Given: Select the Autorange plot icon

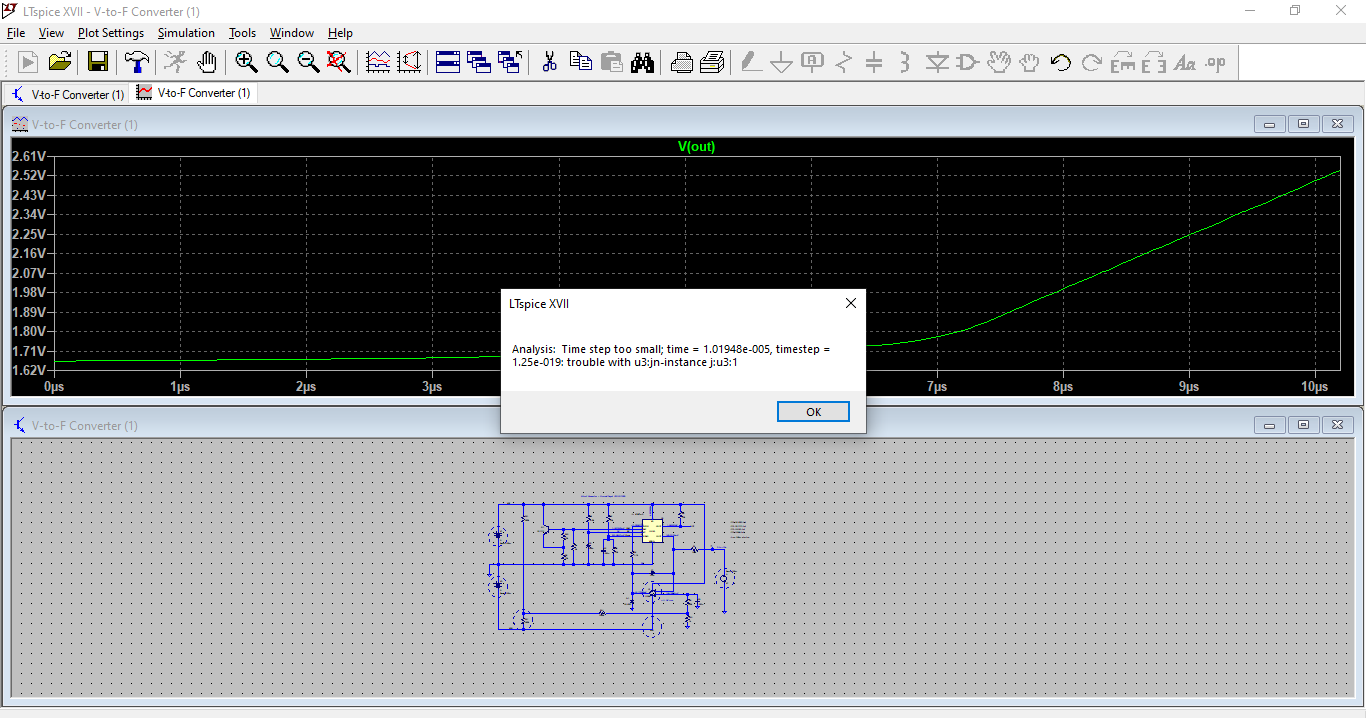Looking at the screenshot, I should [378, 62].
